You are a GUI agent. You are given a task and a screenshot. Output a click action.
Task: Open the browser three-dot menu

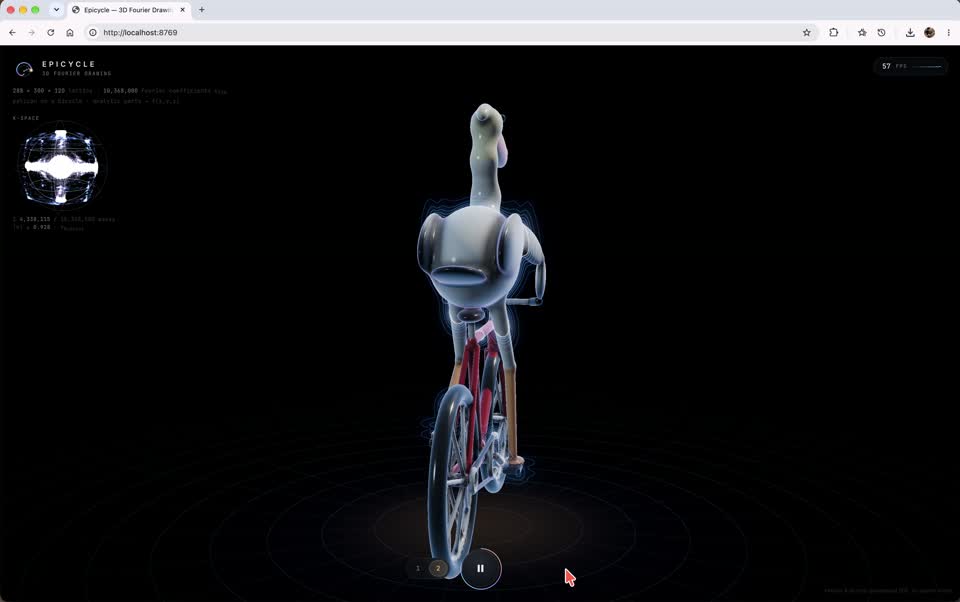click(948, 32)
